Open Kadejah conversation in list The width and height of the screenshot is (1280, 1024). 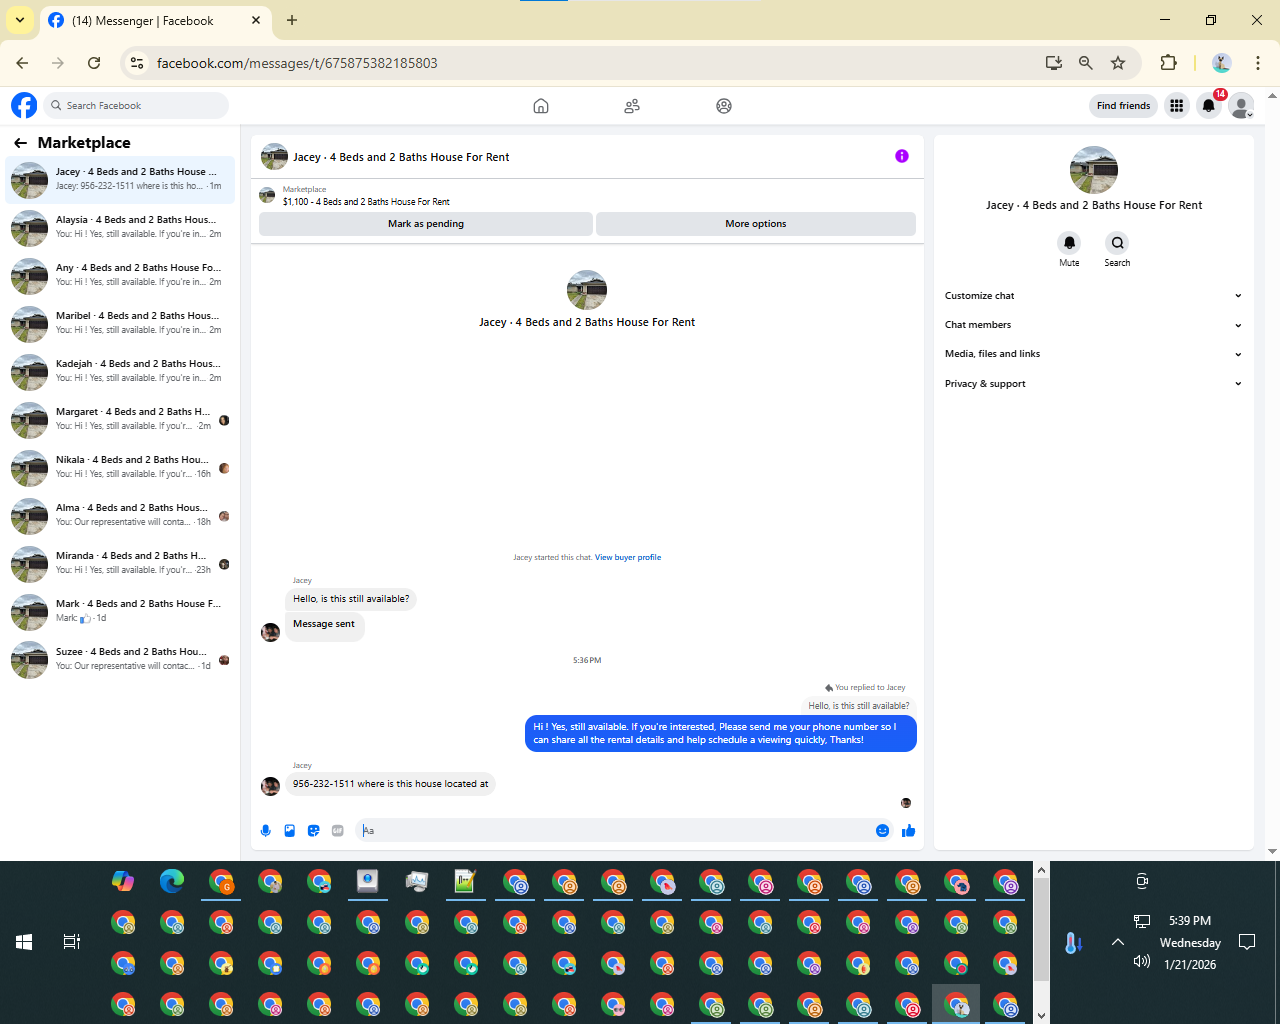click(x=120, y=372)
